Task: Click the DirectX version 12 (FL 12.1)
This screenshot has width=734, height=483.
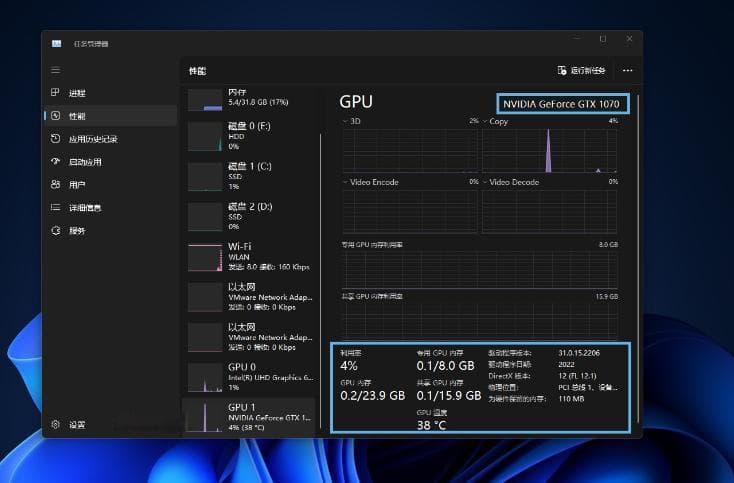Action: (x=577, y=376)
